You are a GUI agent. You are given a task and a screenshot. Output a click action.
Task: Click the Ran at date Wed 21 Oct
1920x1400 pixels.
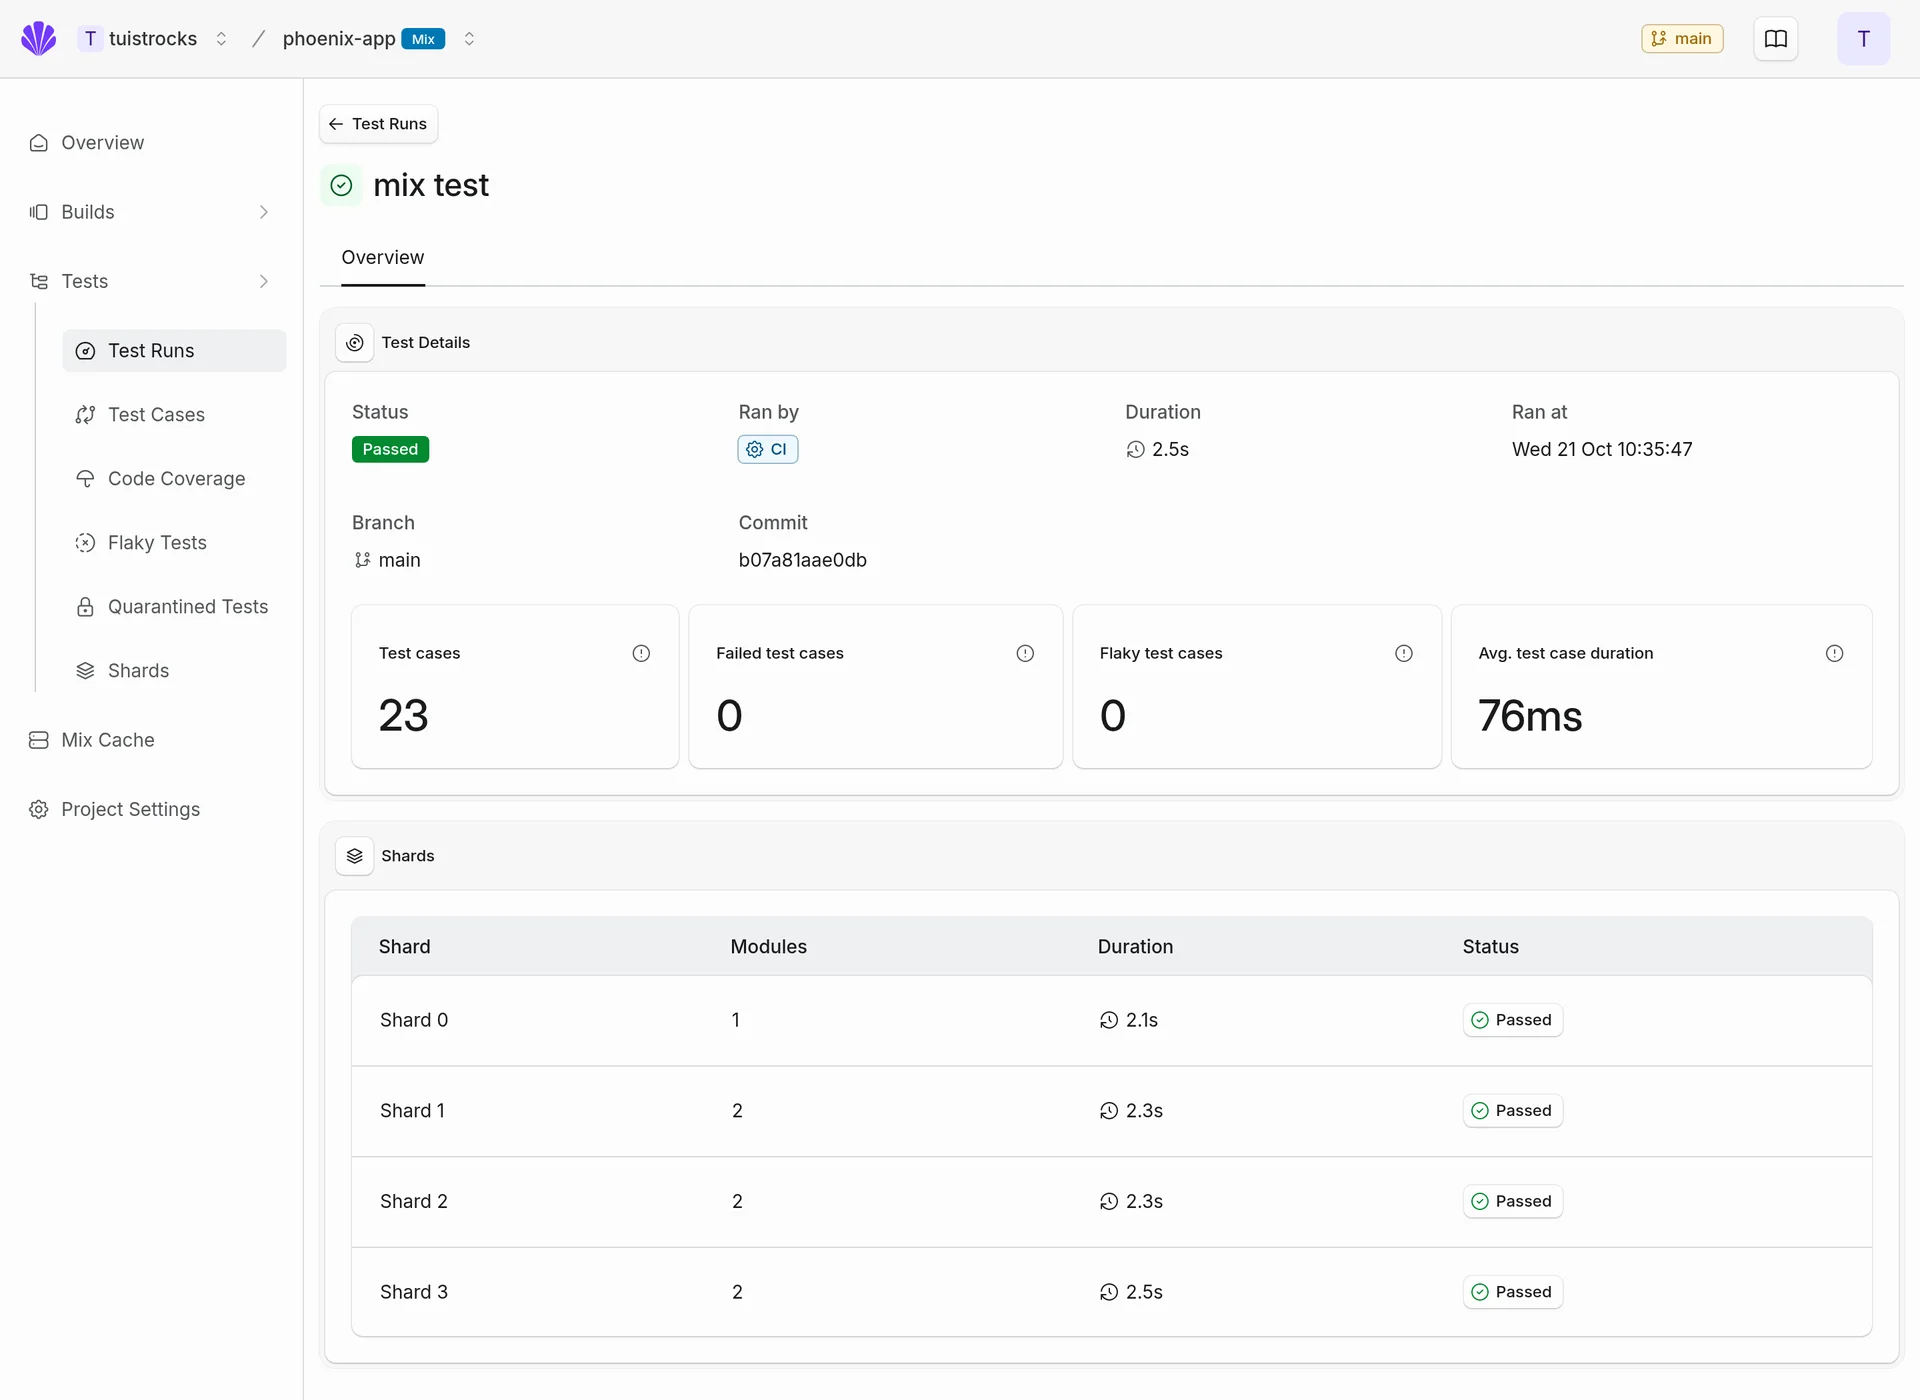pos(1602,450)
